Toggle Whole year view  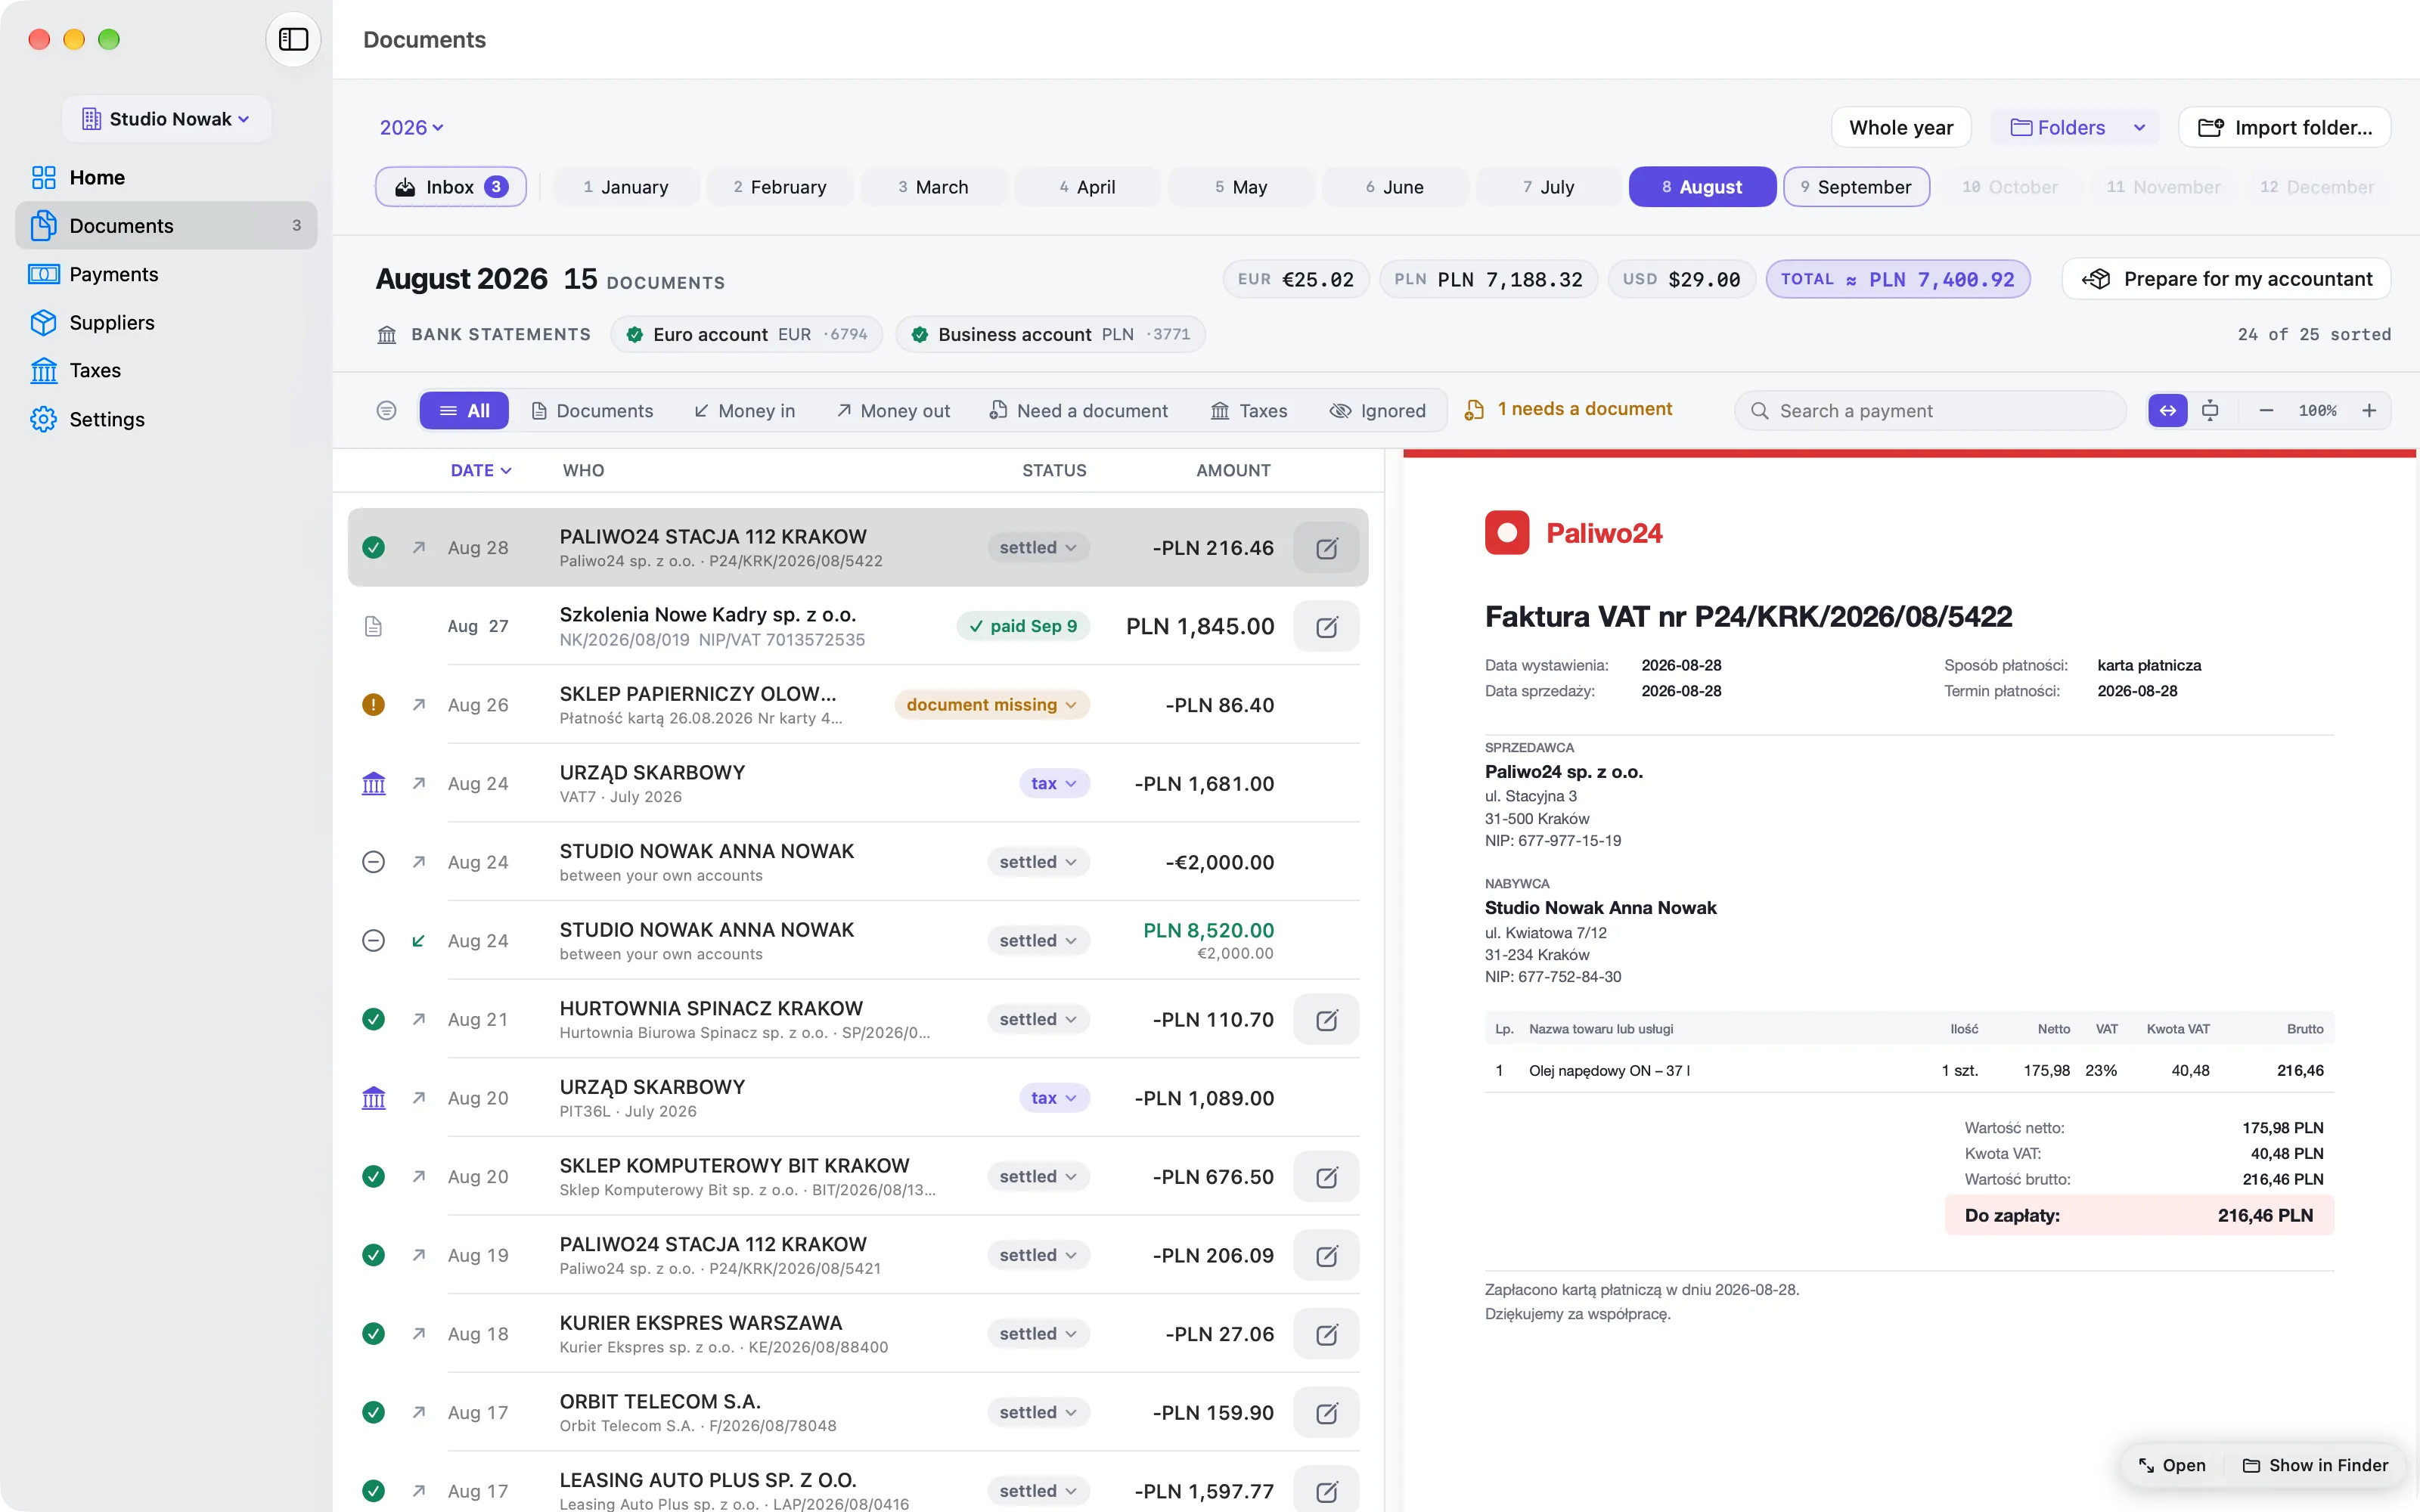point(1900,128)
